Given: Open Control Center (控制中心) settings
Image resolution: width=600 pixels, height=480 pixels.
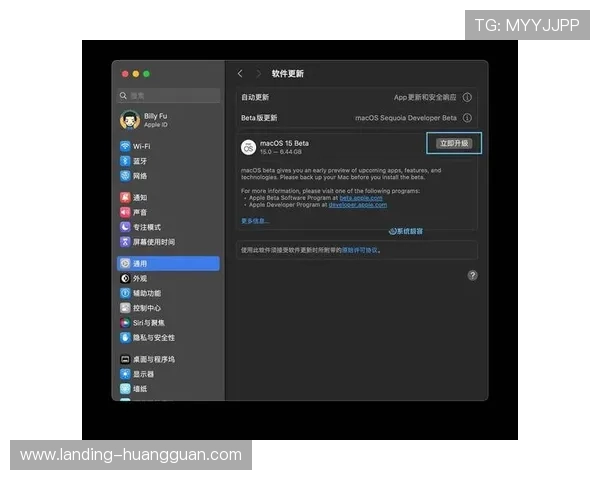Looking at the screenshot, I should [147, 308].
